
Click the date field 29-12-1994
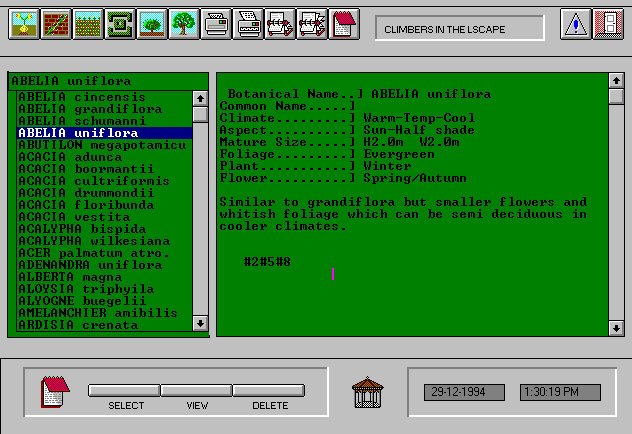tap(464, 392)
